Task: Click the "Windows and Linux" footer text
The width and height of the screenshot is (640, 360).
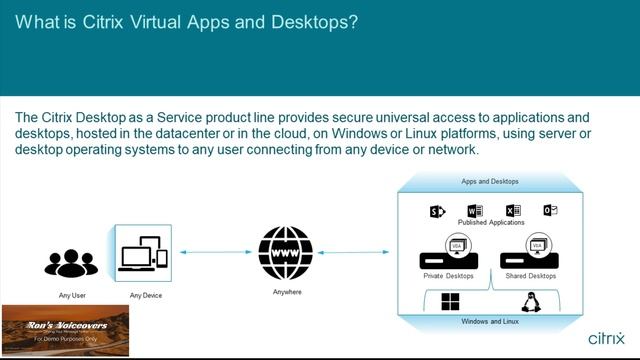Action: [490, 321]
